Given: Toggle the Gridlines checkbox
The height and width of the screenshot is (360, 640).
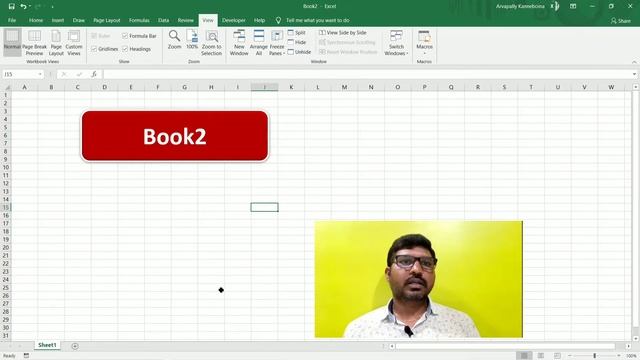Looking at the screenshot, I should [x=94, y=49].
